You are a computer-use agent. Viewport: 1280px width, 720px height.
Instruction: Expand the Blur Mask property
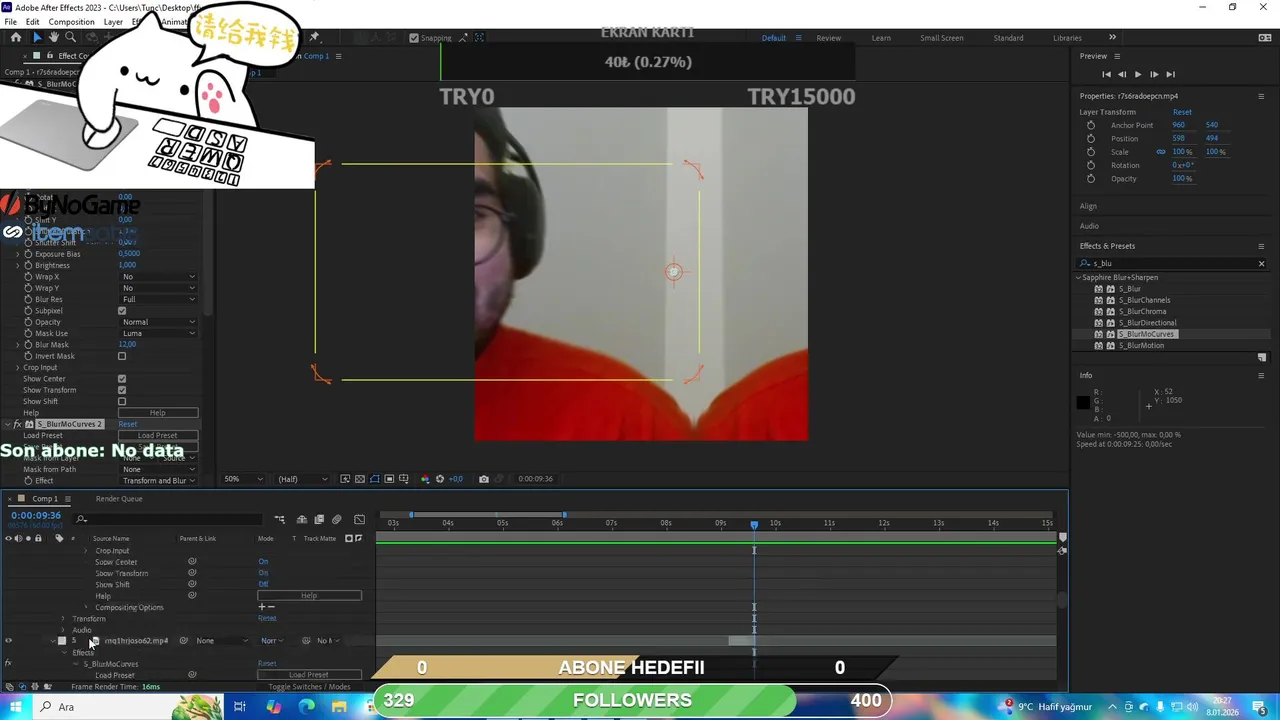coord(17,345)
